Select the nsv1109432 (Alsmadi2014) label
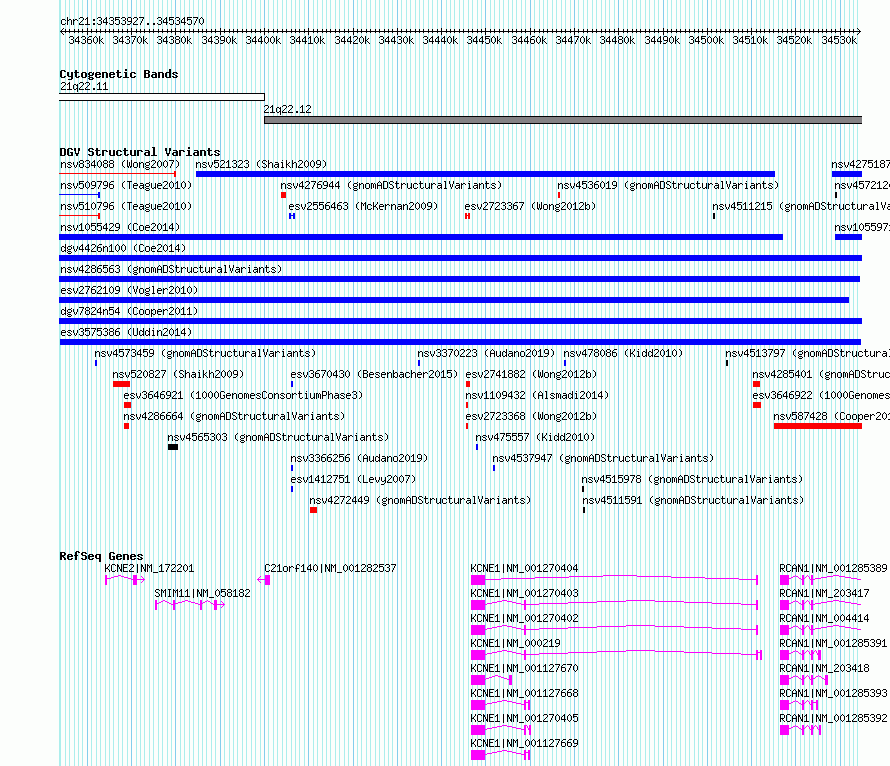 coord(537,395)
